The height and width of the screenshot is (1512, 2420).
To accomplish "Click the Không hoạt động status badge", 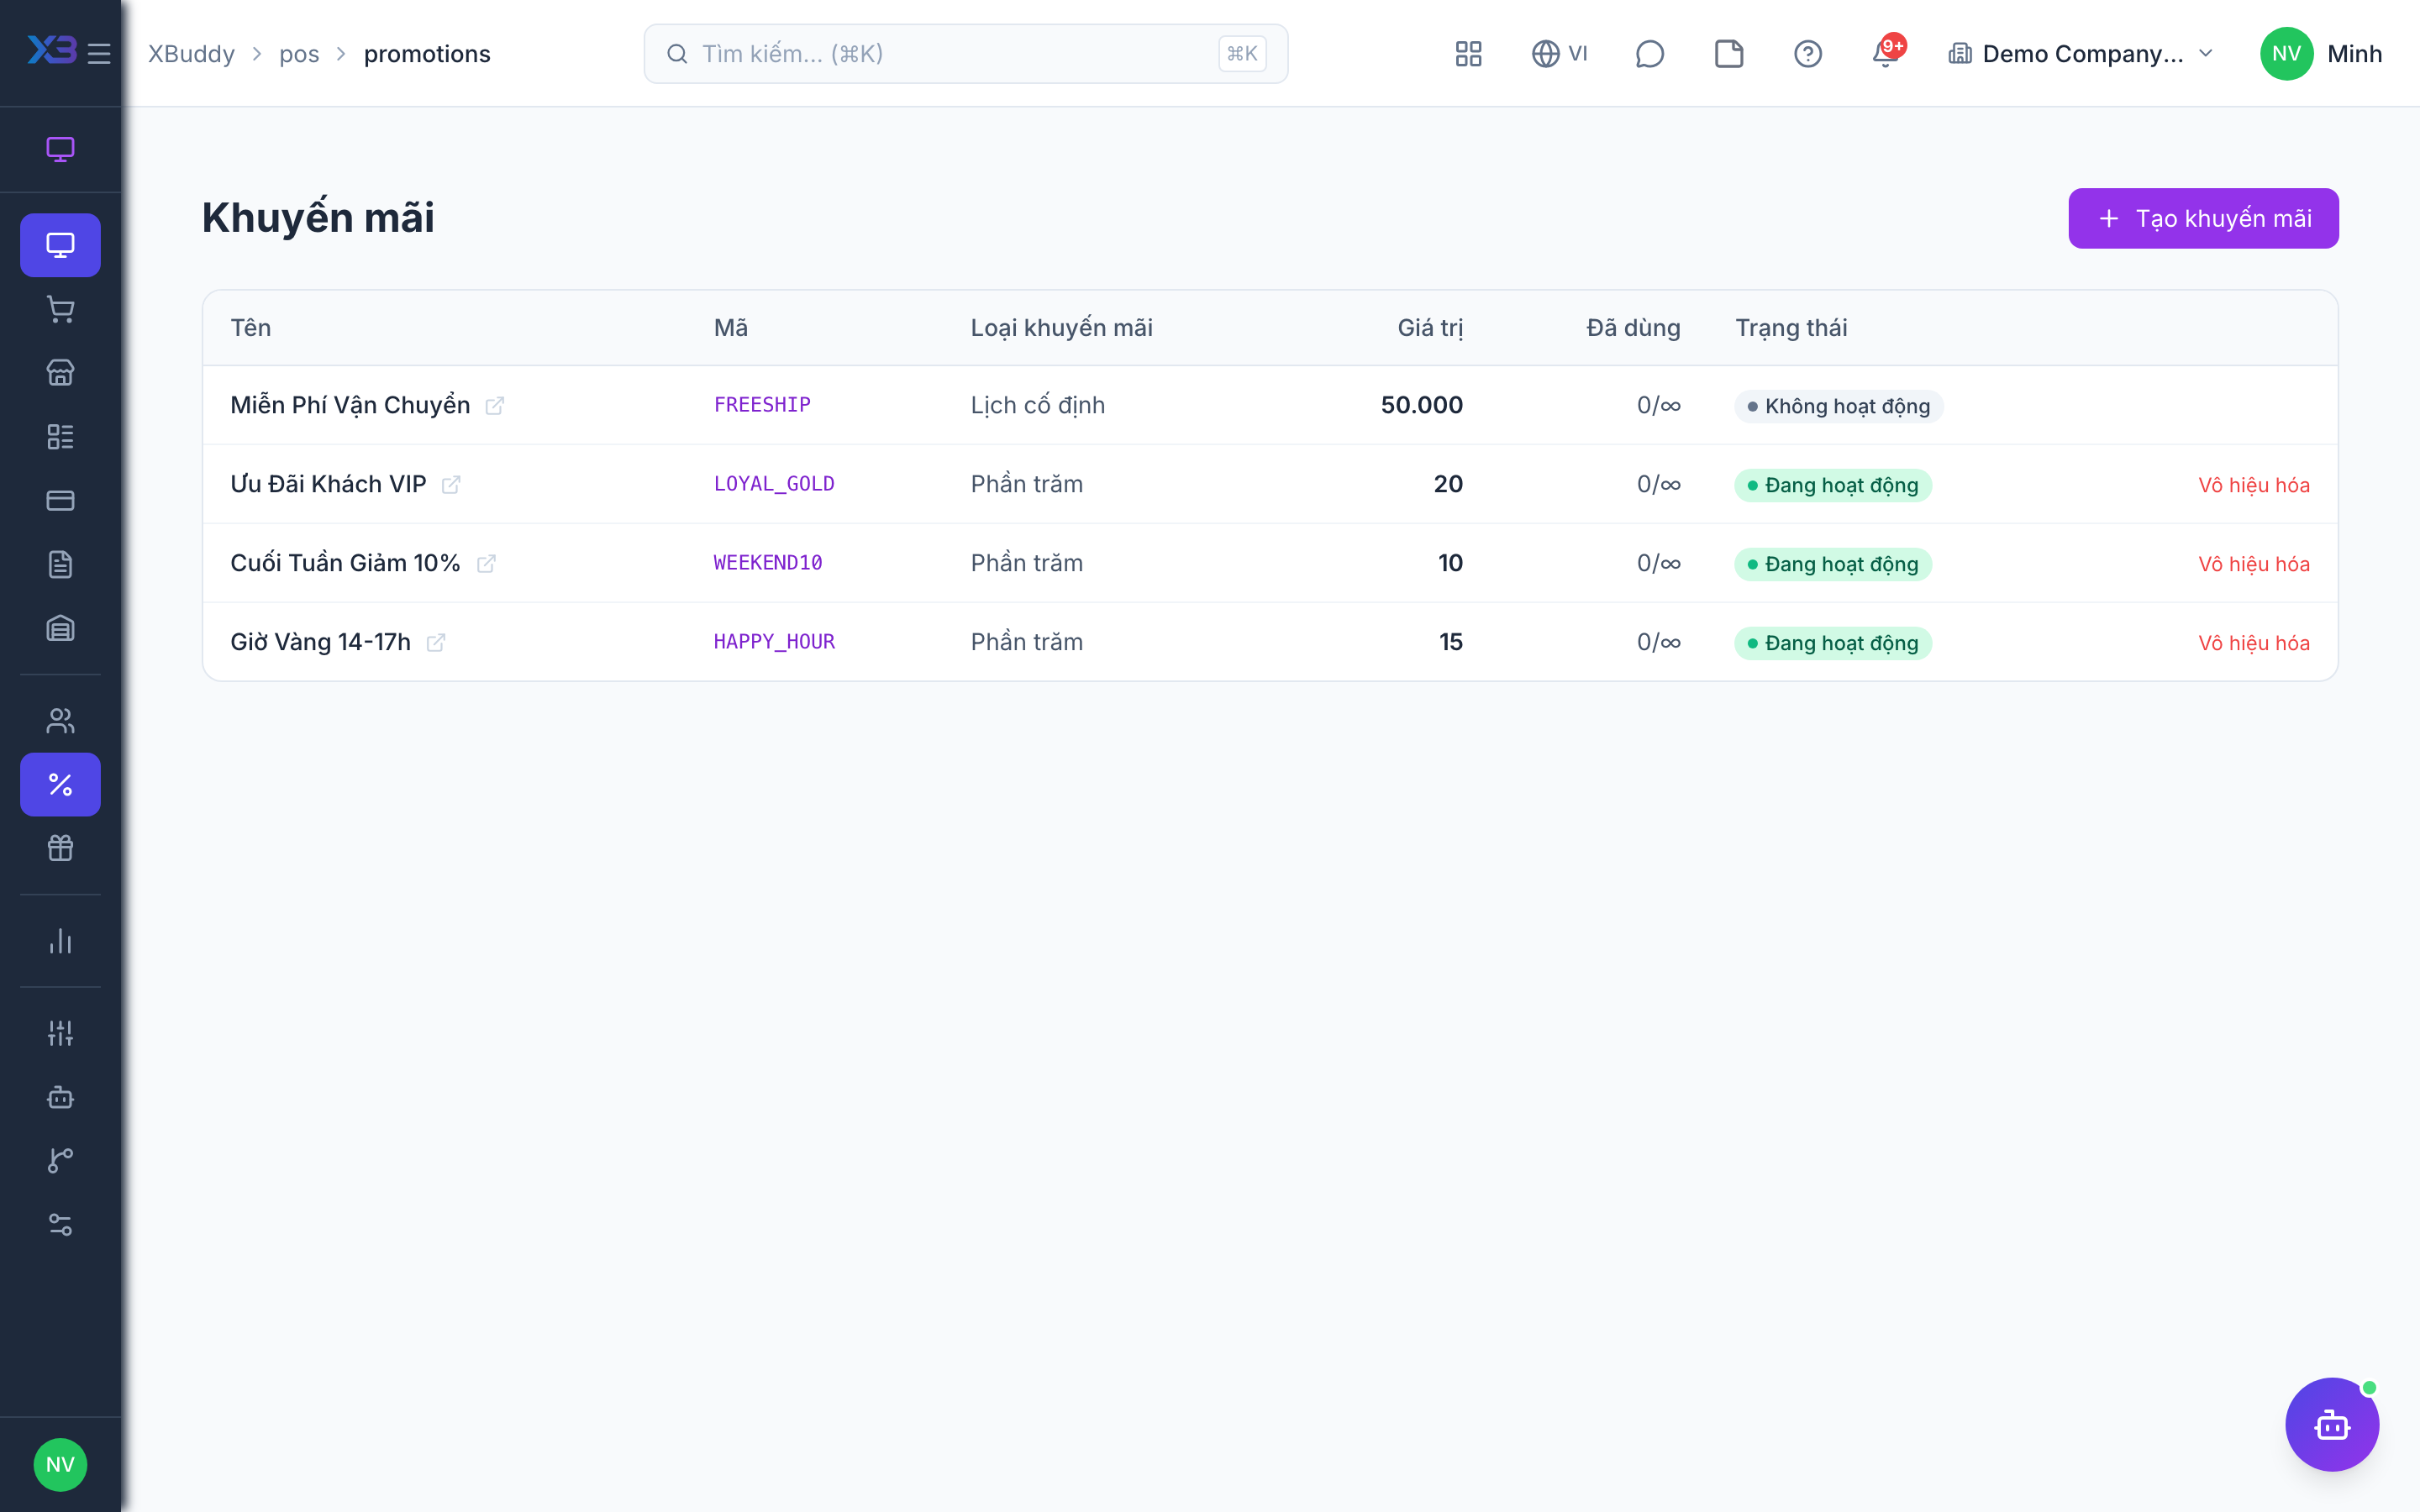I will (1838, 406).
